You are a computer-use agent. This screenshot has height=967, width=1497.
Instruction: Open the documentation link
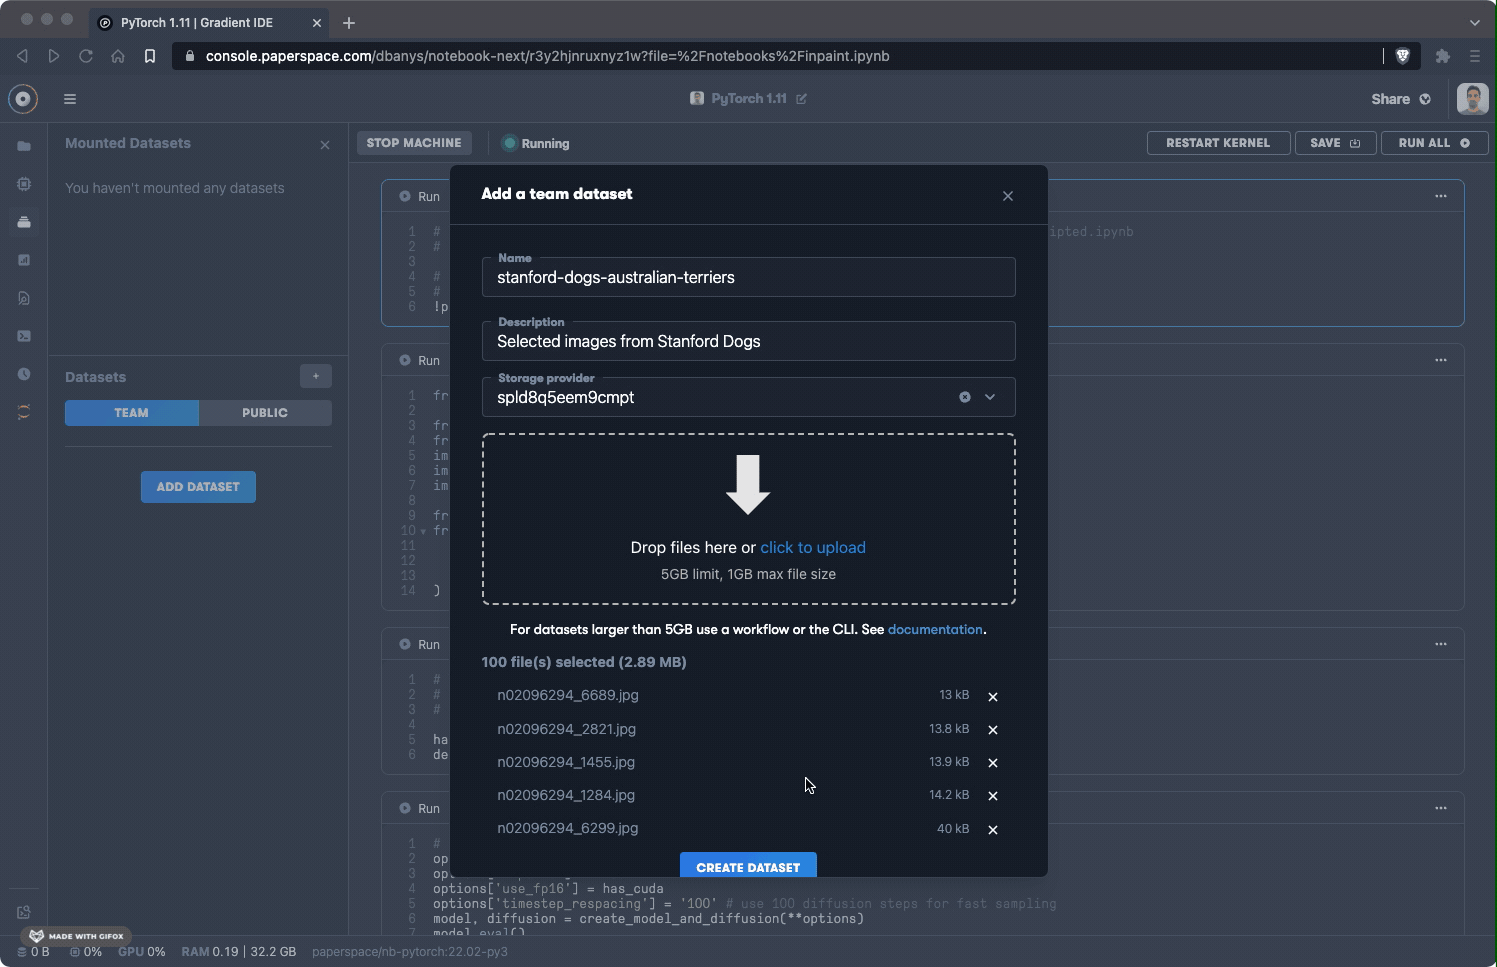[935, 630]
